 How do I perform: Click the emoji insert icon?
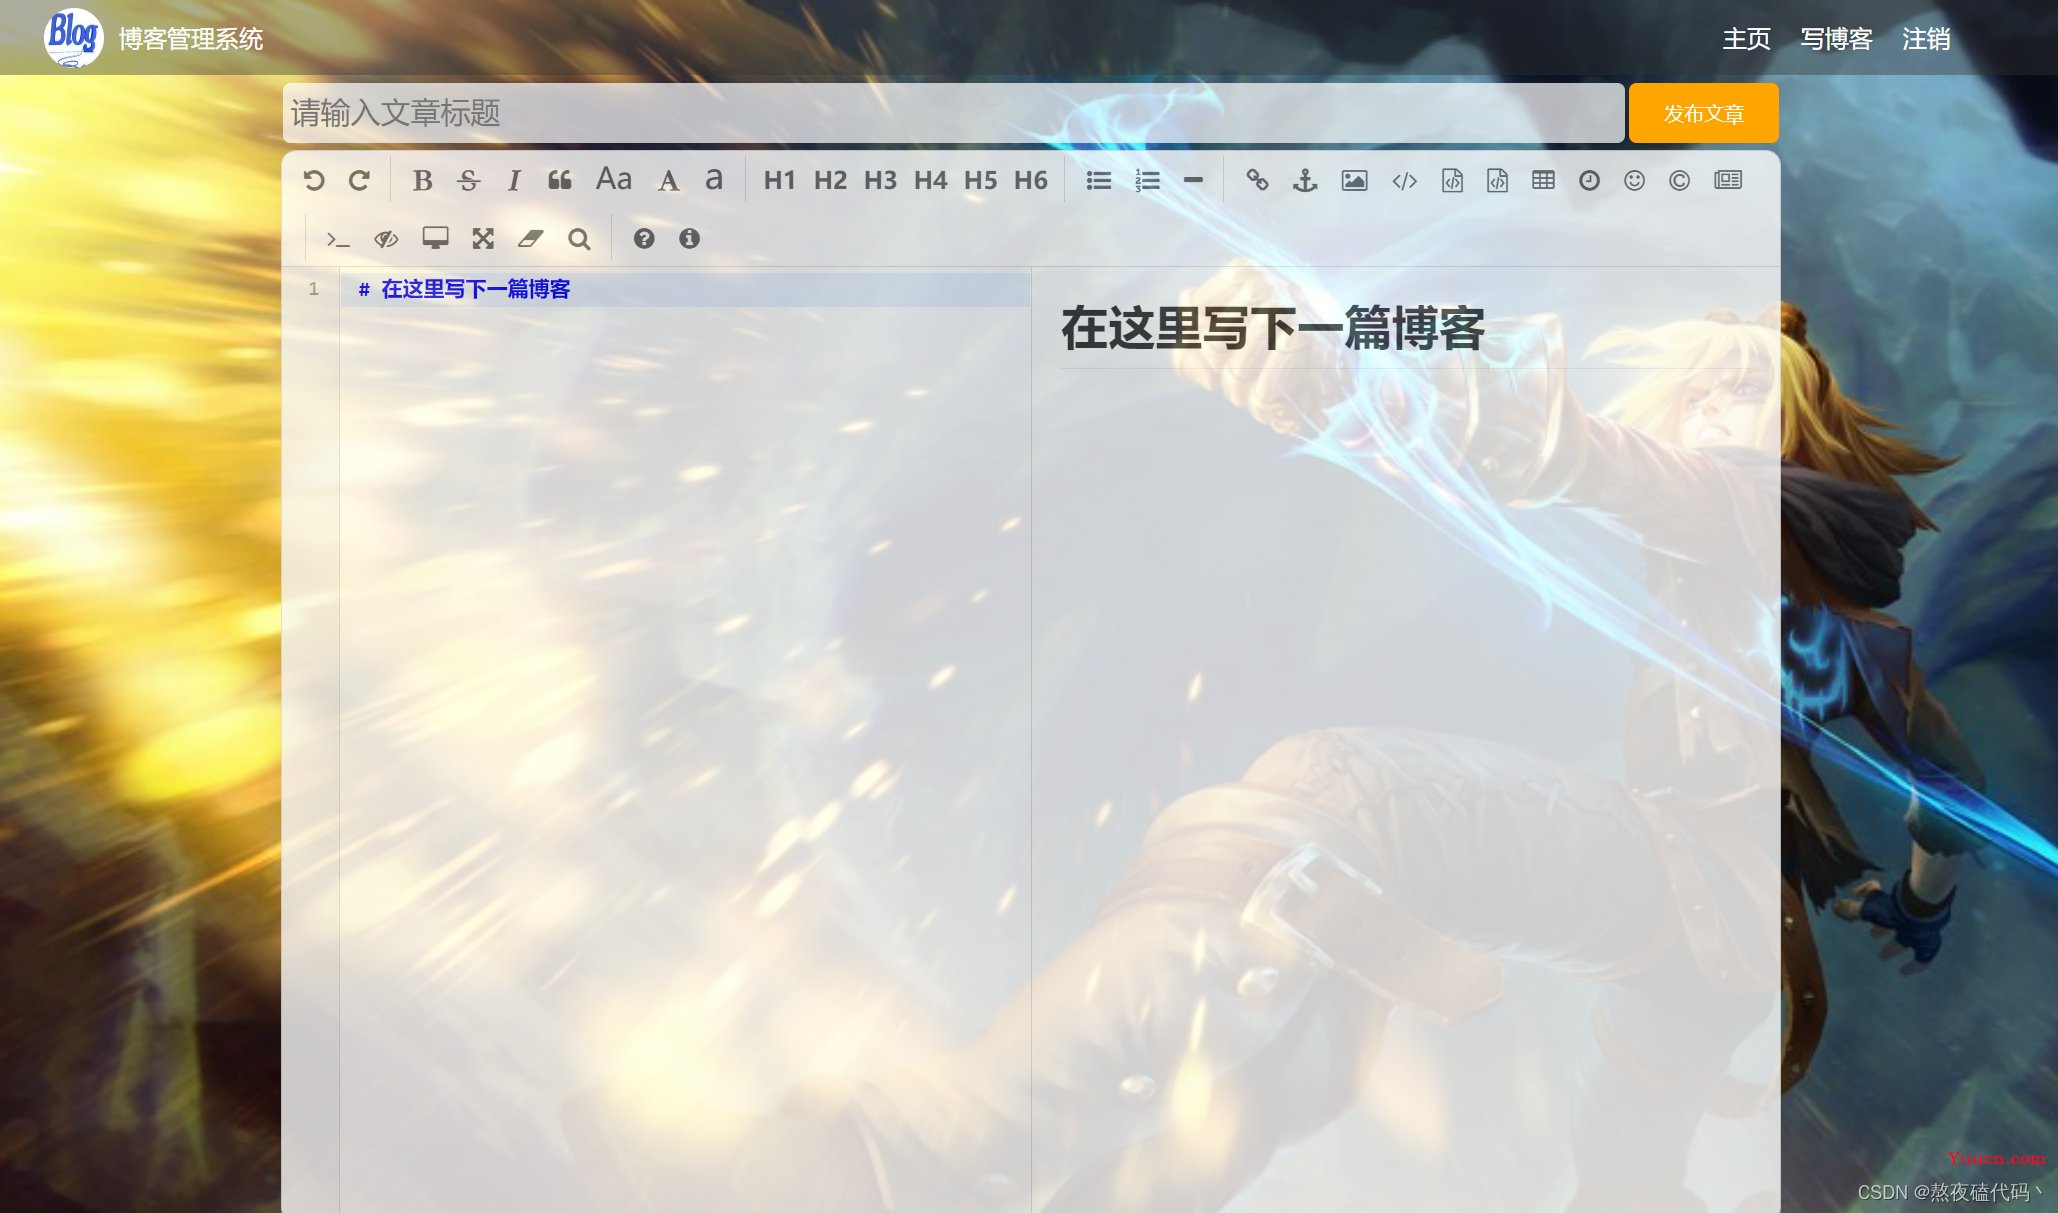pos(1632,179)
